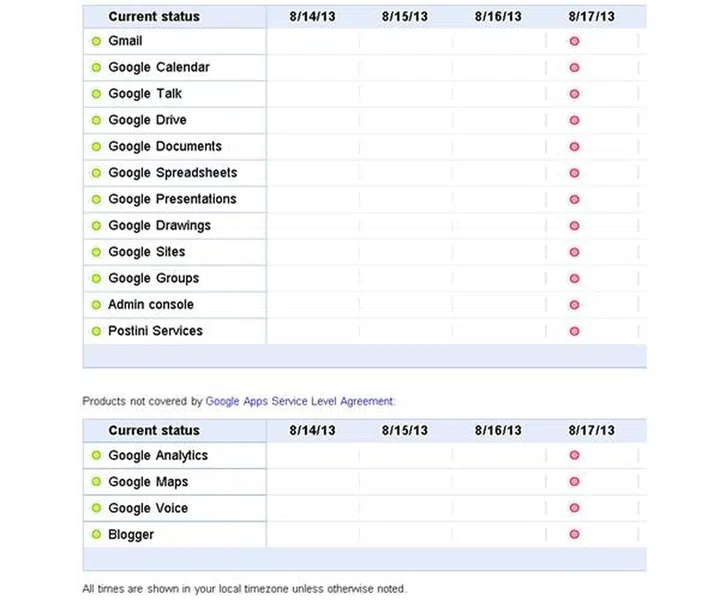Click the red 8/17/13 incident dot for Gmail

click(x=574, y=42)
